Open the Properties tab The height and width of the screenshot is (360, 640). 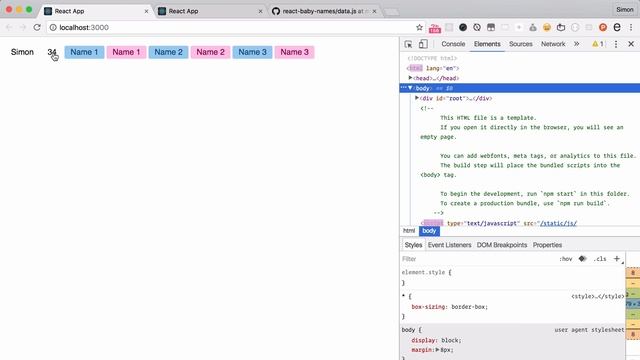click(547, 245)
